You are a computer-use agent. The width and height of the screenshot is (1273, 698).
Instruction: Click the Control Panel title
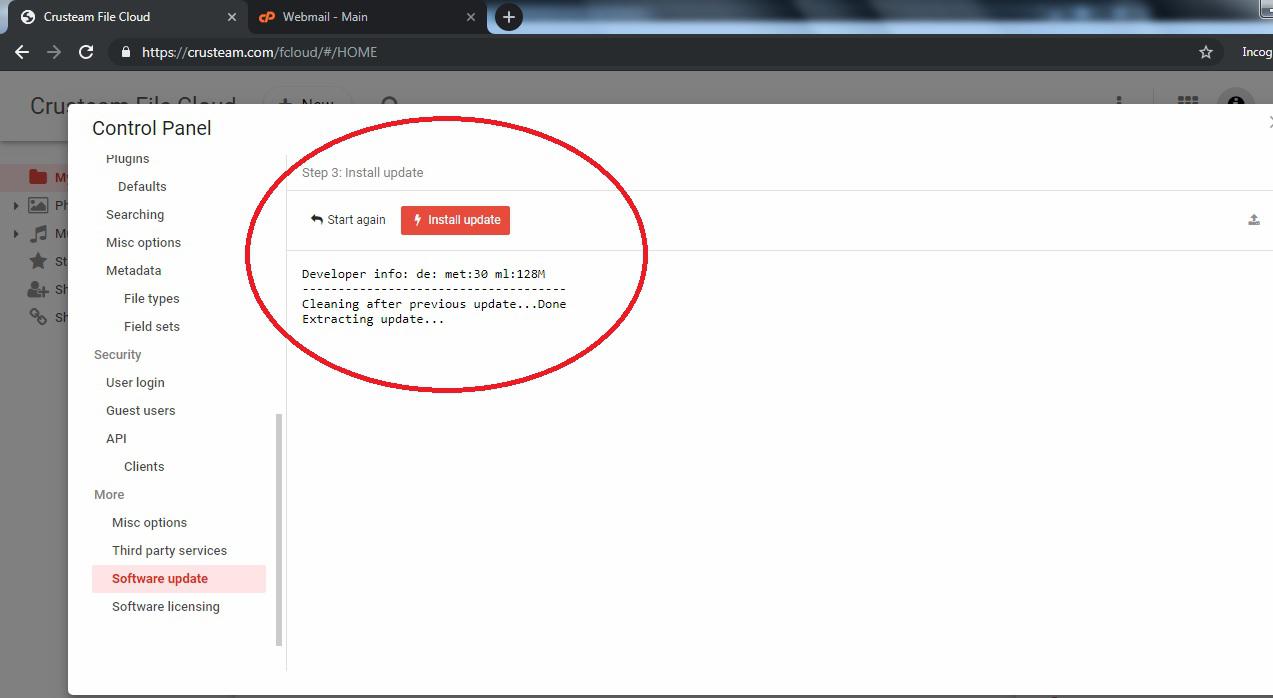(152, 128)
